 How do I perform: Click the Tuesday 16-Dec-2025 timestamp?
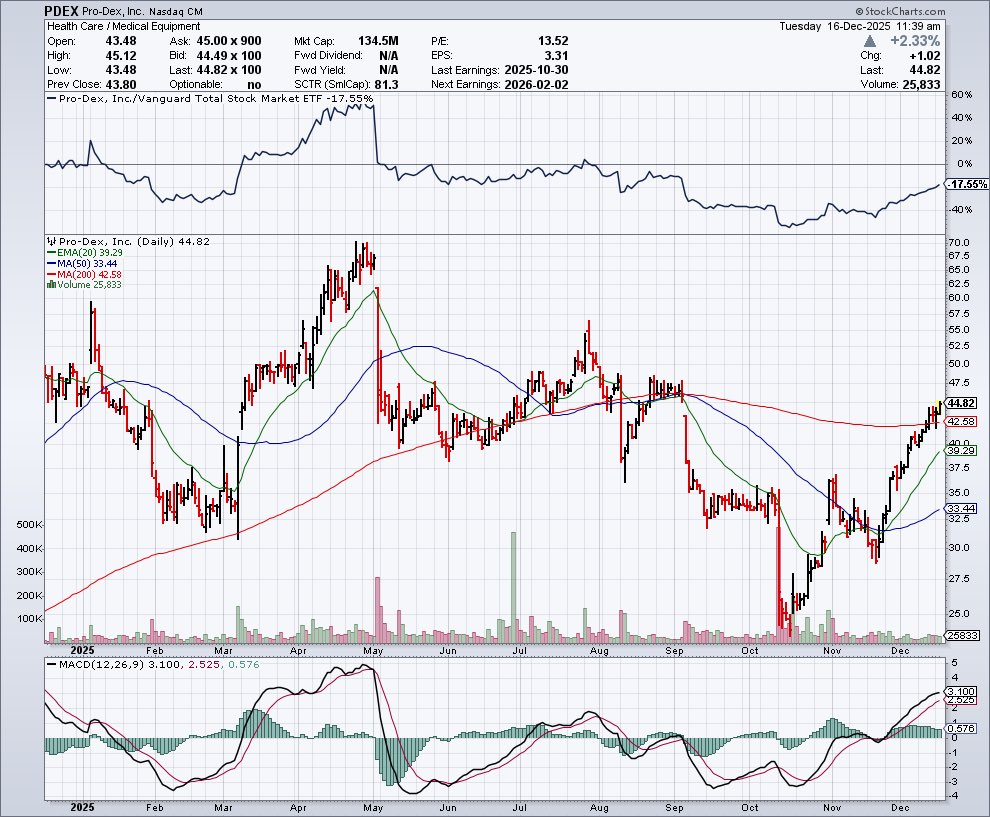point(859,27)
